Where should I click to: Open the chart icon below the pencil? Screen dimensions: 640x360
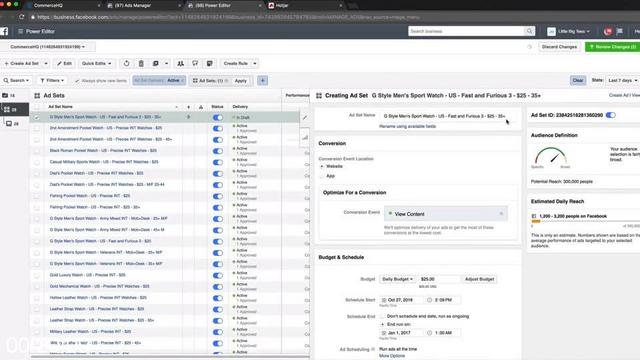click(305, 138)
